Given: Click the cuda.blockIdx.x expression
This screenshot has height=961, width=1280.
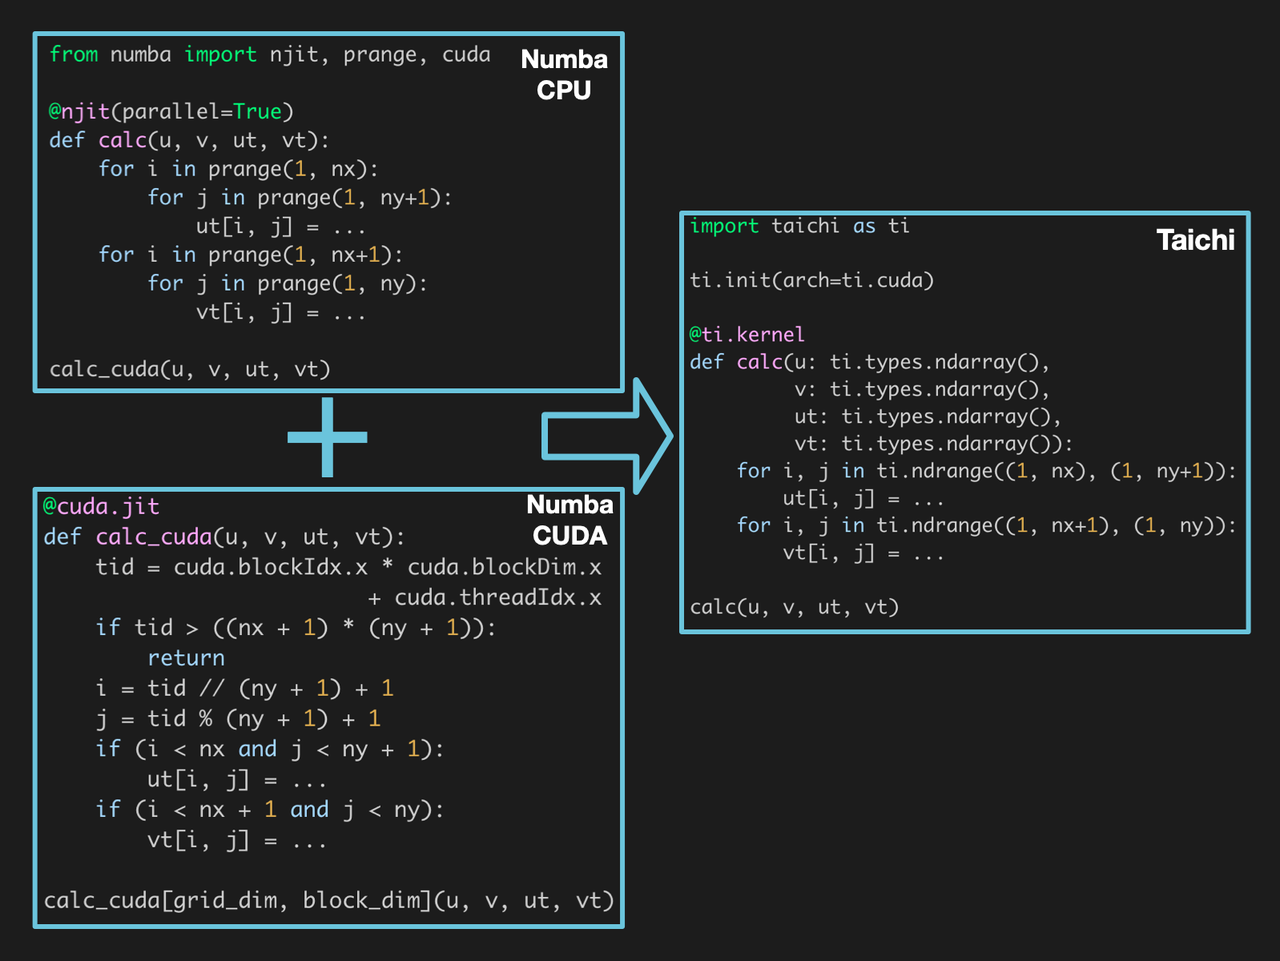Looking at the screenshot, I should 270,567.
